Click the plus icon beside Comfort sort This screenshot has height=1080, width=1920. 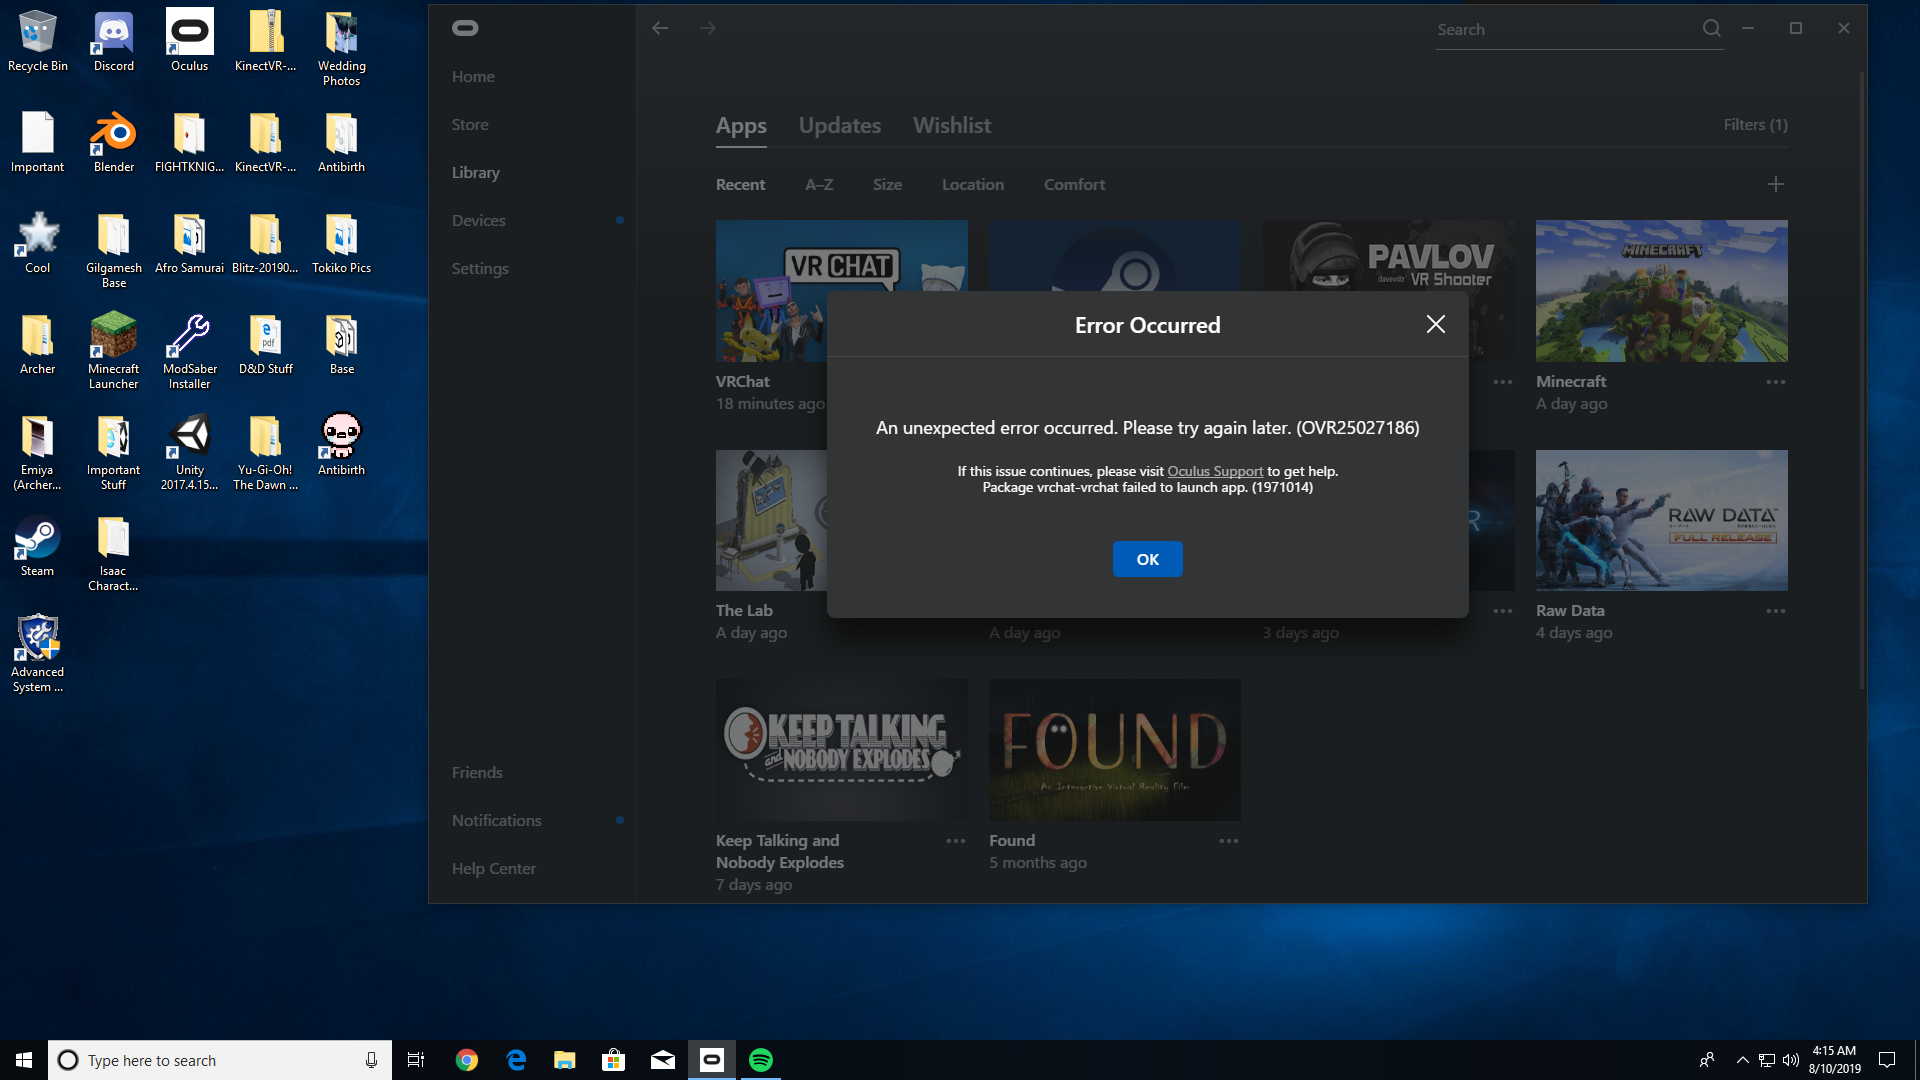[1776, 184]
